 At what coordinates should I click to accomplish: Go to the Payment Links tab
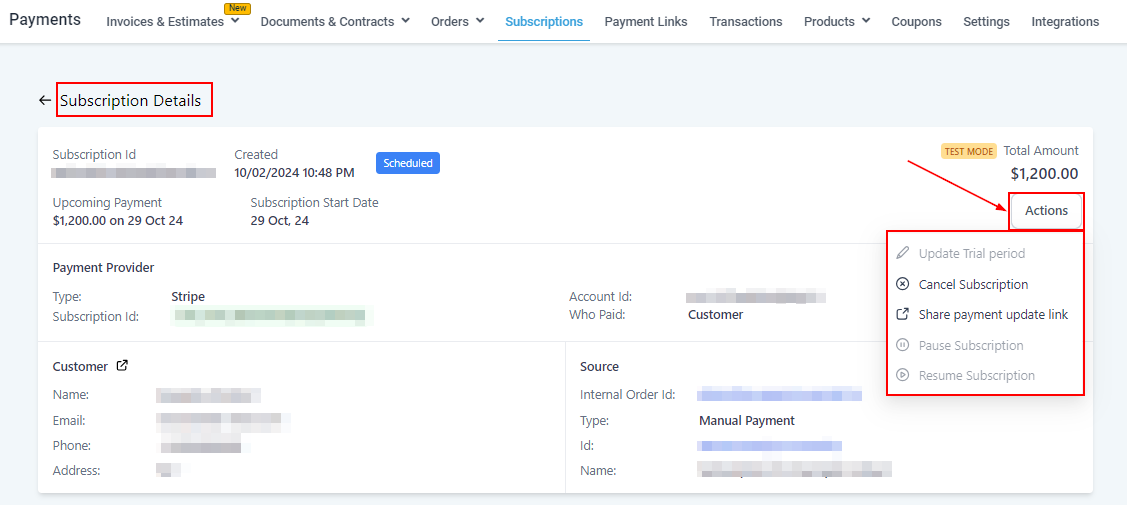click(x=646, y=21)
